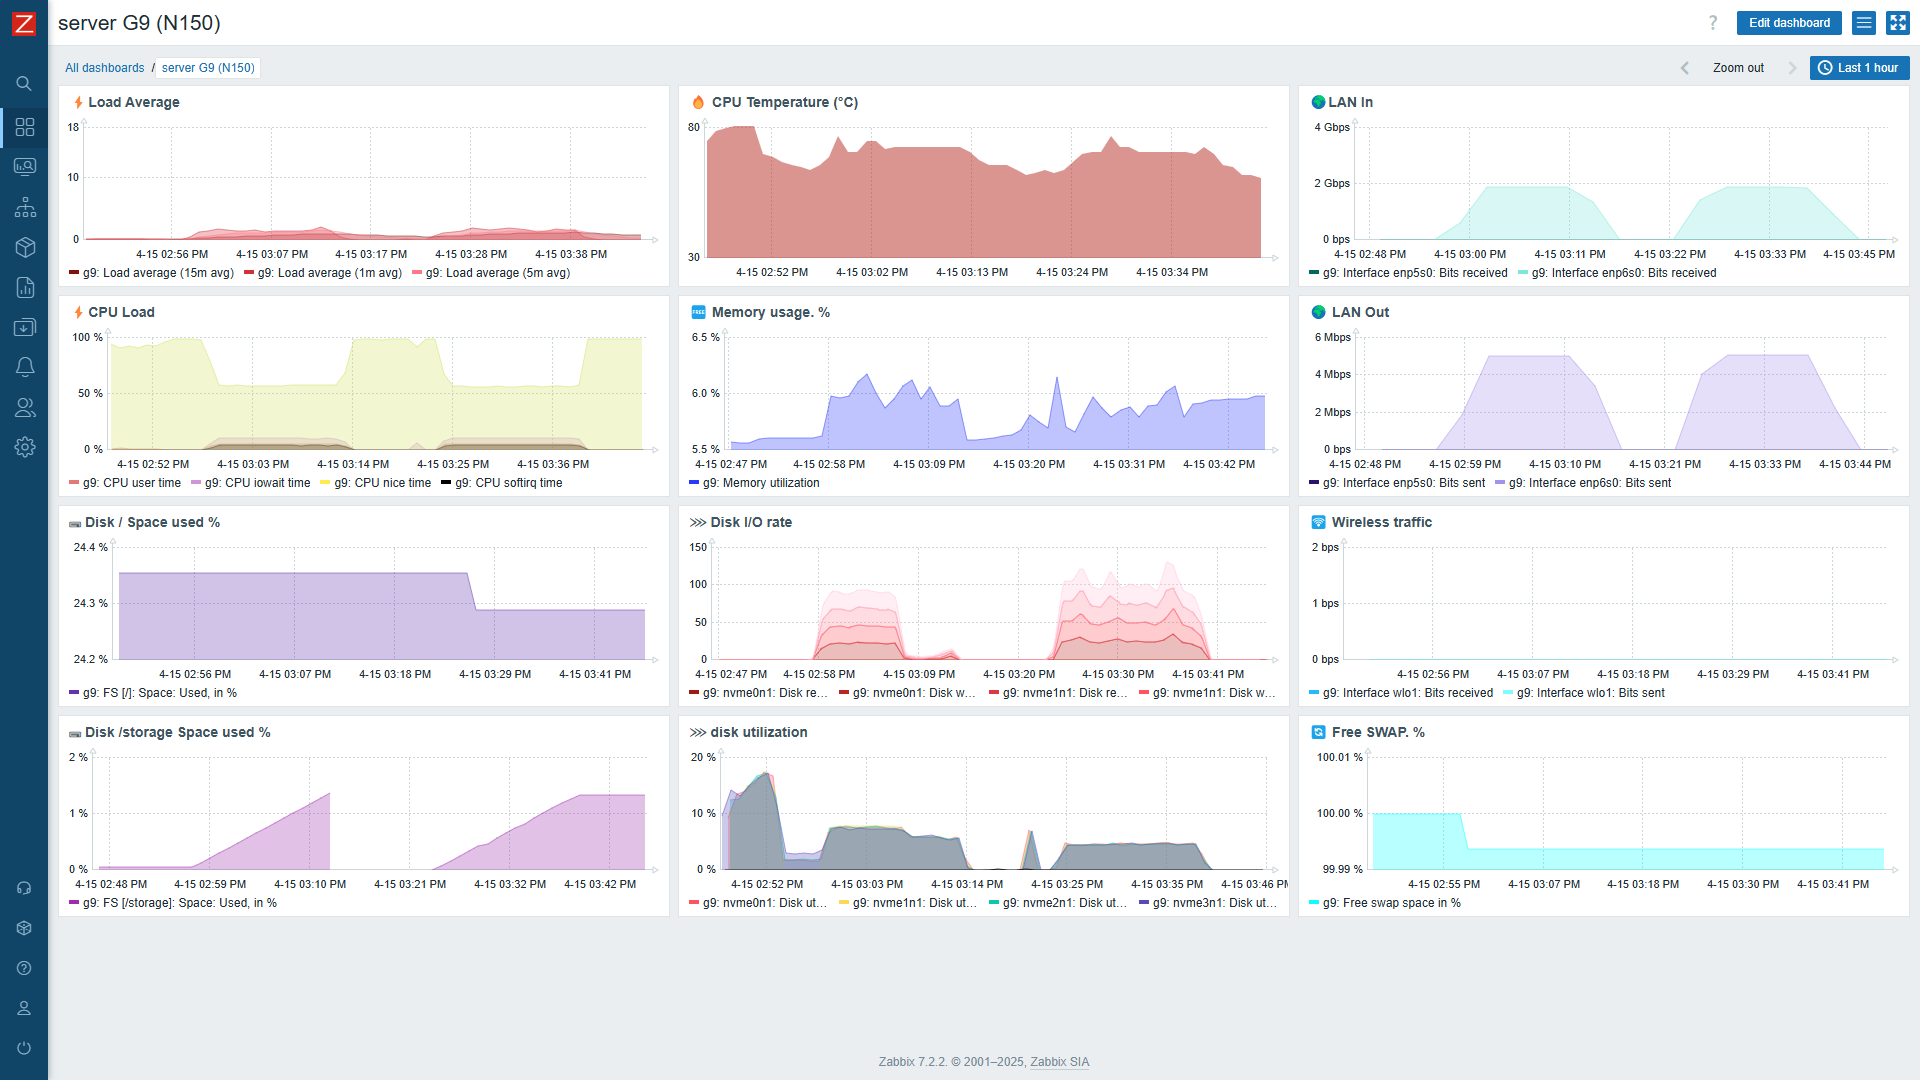Viewport: 1920px width, 1080px height.
Task: Open the Alerts bell icon
Action: pos(25,367)
